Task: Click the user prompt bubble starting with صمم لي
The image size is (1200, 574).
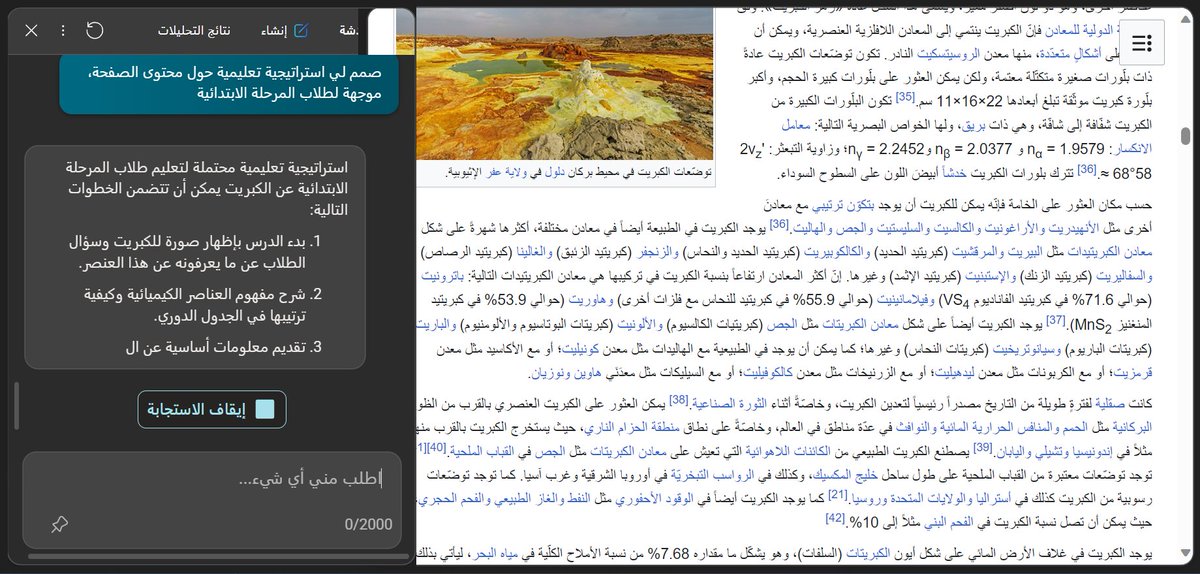Action: click(229, 83)
